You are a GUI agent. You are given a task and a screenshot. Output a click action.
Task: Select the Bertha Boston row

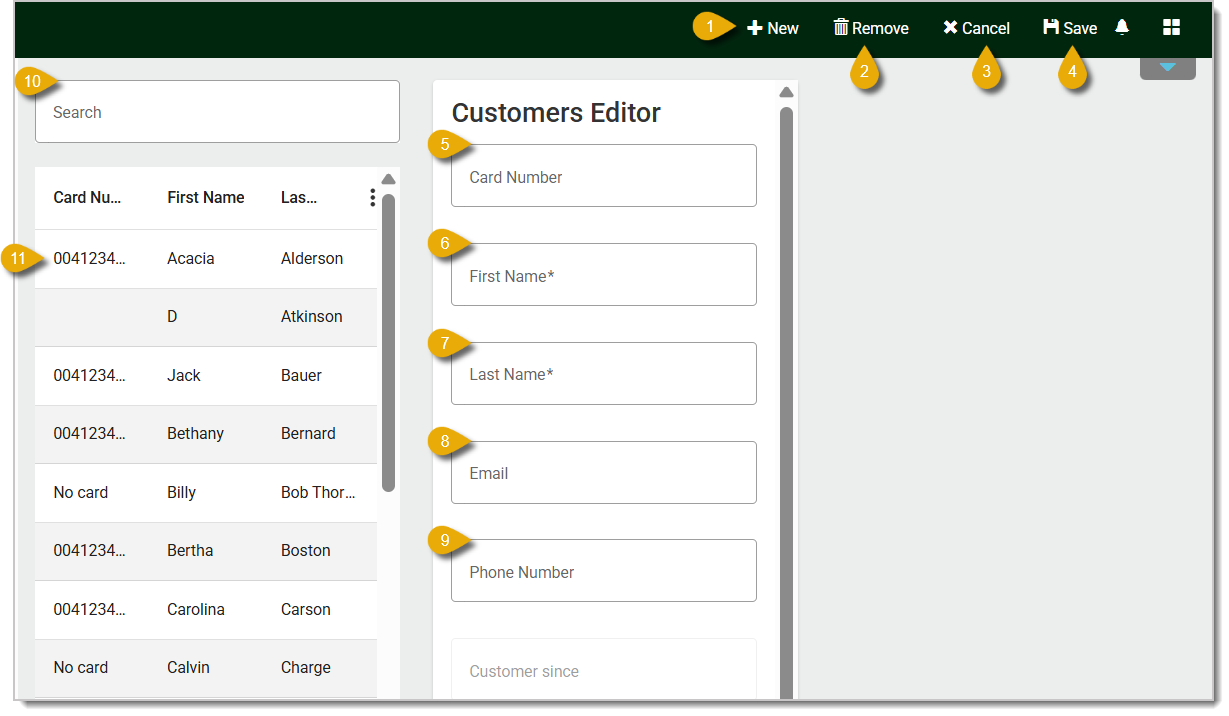pos(206,551)
